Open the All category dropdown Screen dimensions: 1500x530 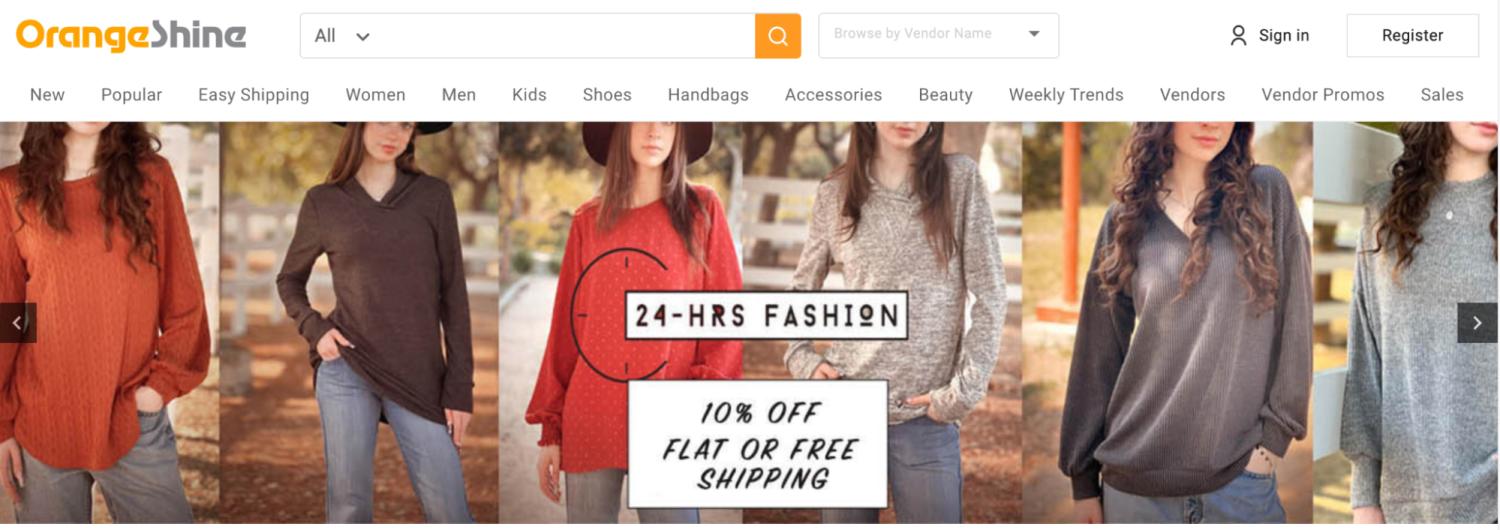[342, 36]
